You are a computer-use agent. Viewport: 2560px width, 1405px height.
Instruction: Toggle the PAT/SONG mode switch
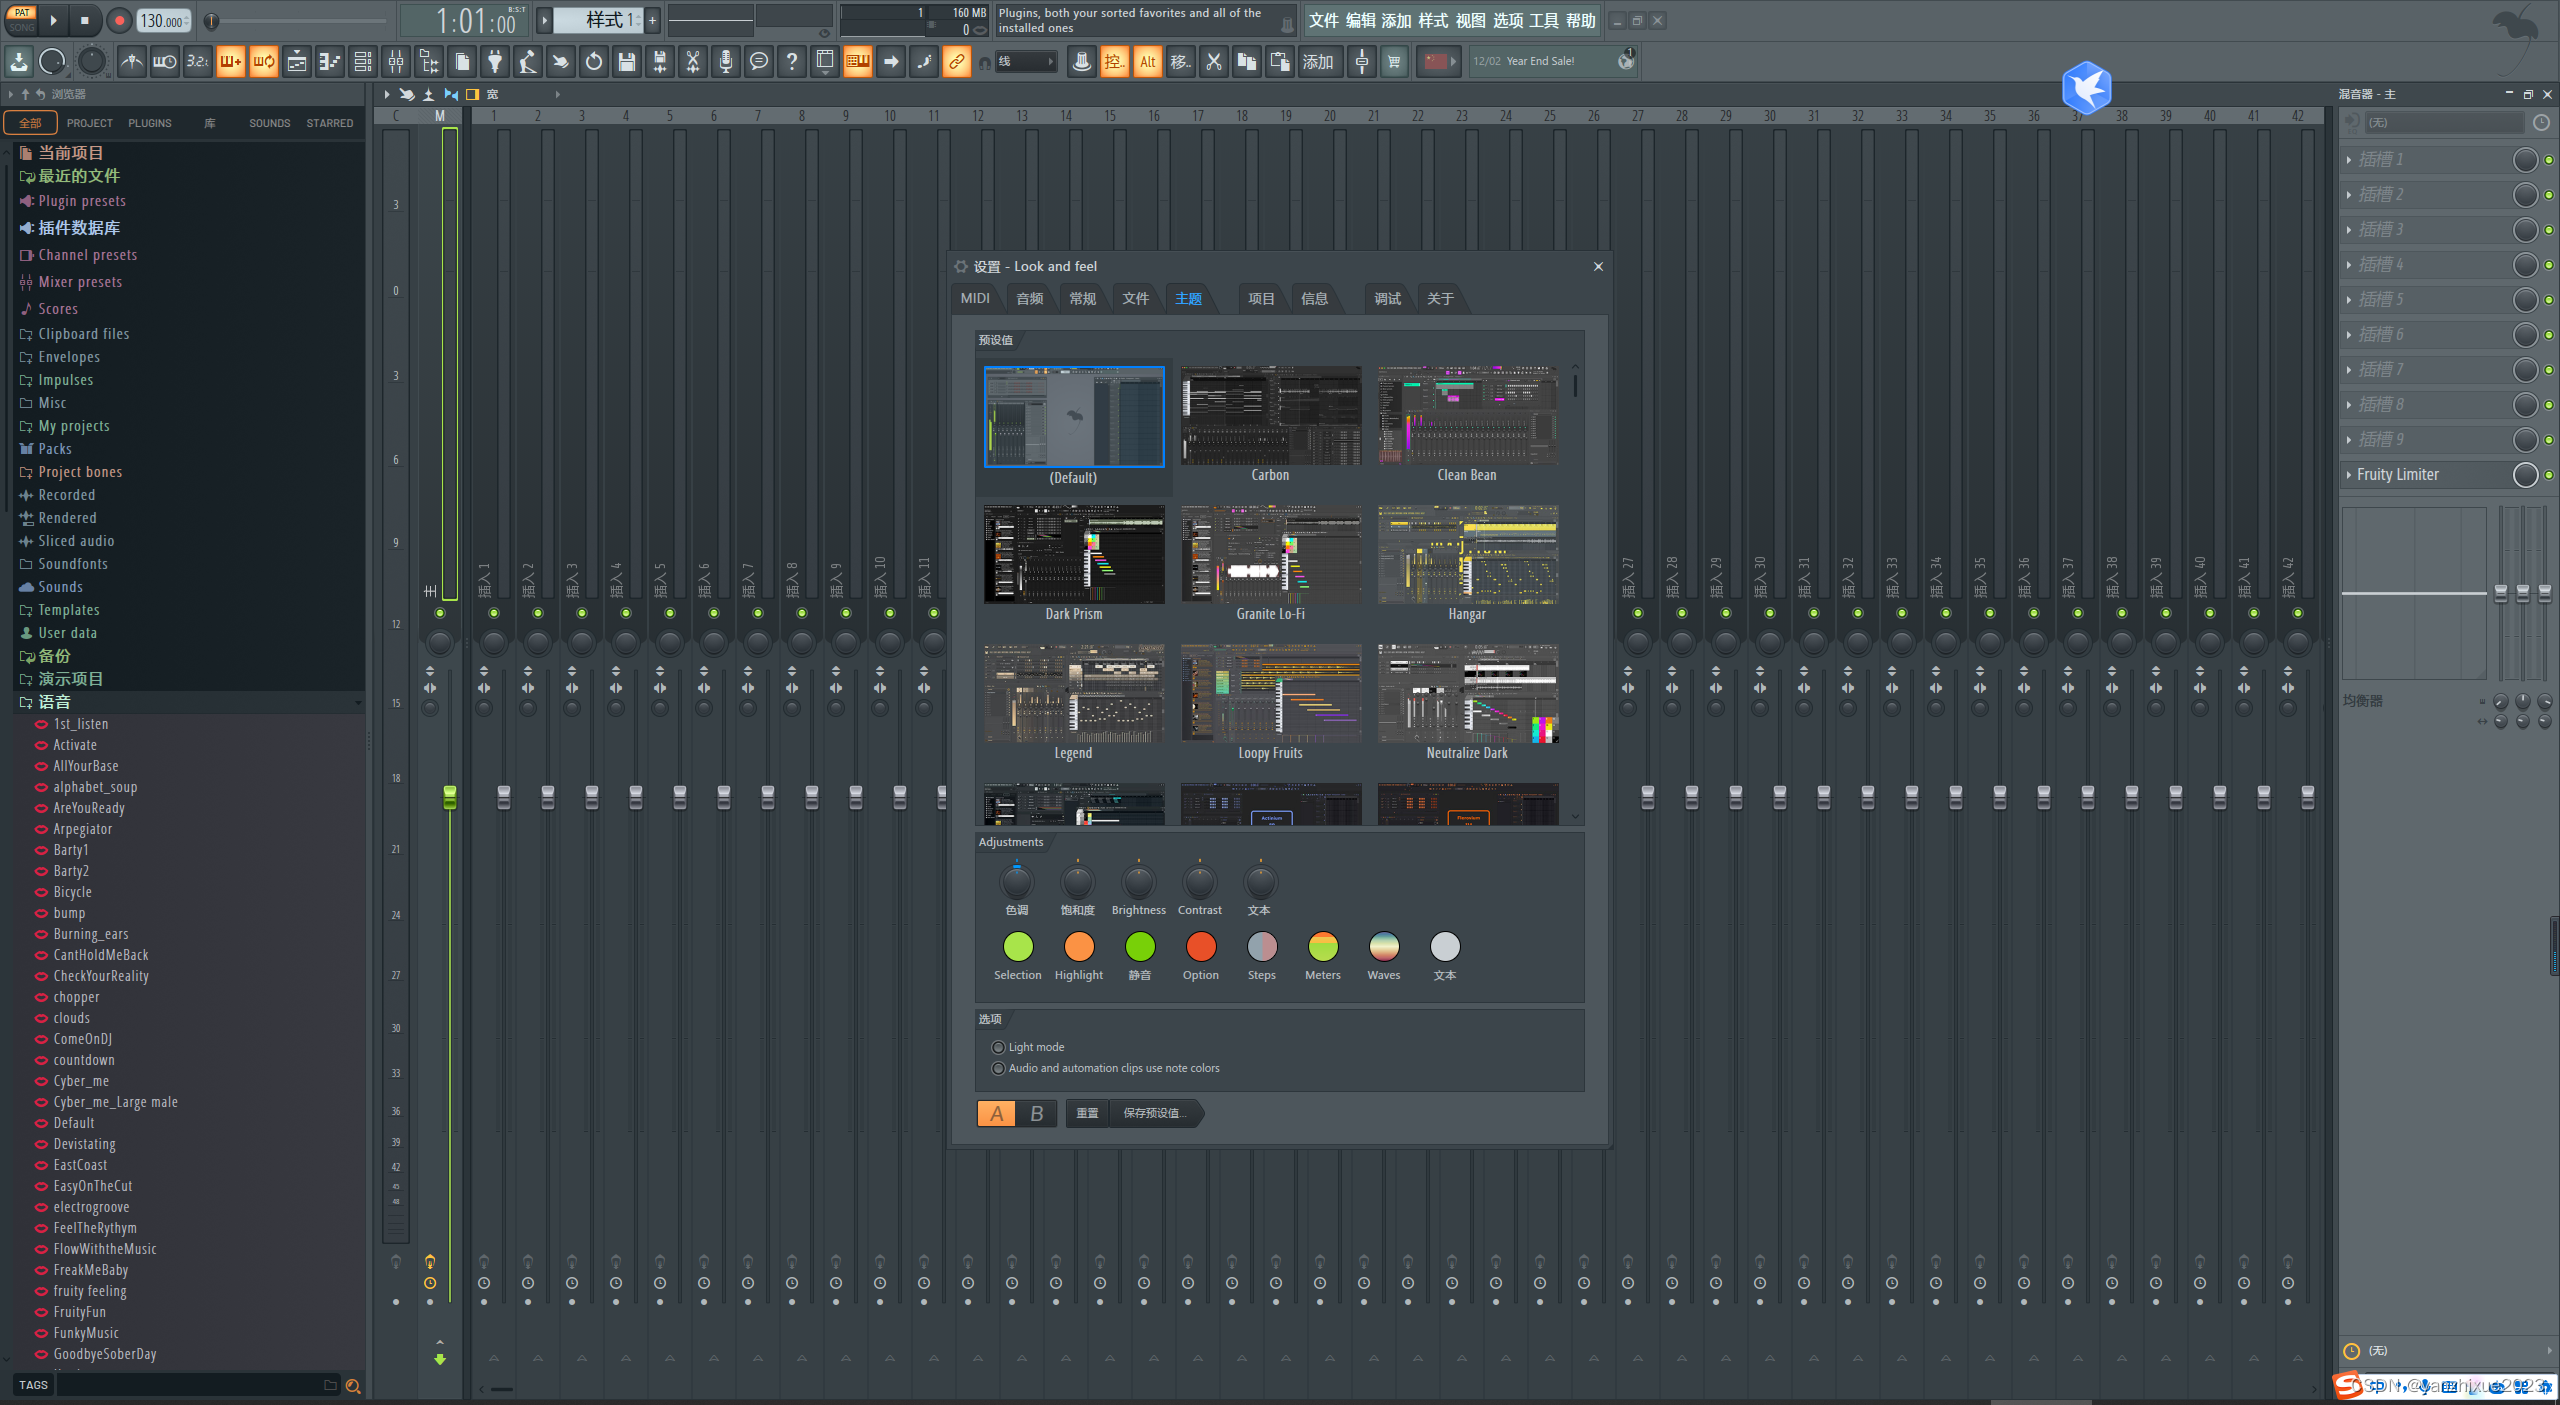(x=21, y=20)
